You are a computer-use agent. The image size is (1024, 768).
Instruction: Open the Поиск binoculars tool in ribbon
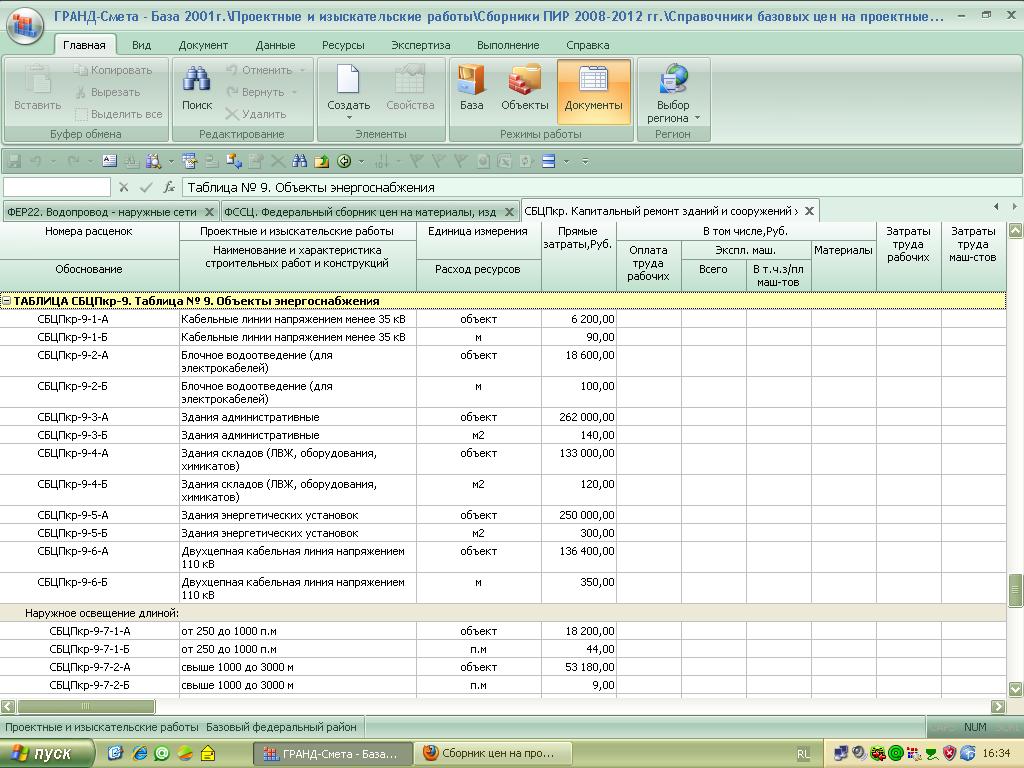(197, 89)
